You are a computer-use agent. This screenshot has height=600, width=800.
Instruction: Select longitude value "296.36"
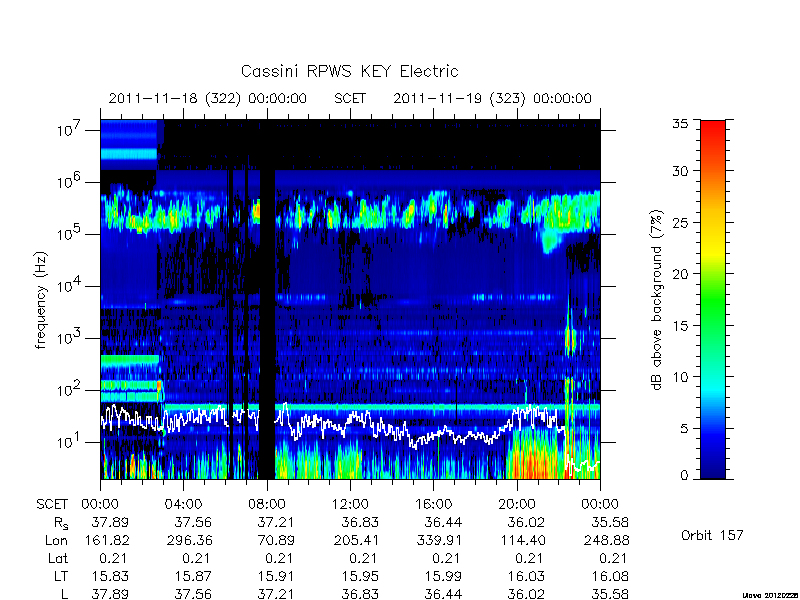pyautogui.click(x=189, y=540)
